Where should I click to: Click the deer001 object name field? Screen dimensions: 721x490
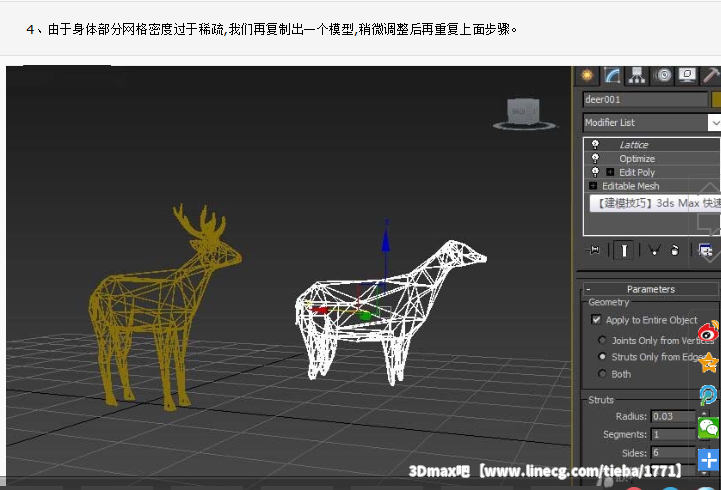click(645, 99)
